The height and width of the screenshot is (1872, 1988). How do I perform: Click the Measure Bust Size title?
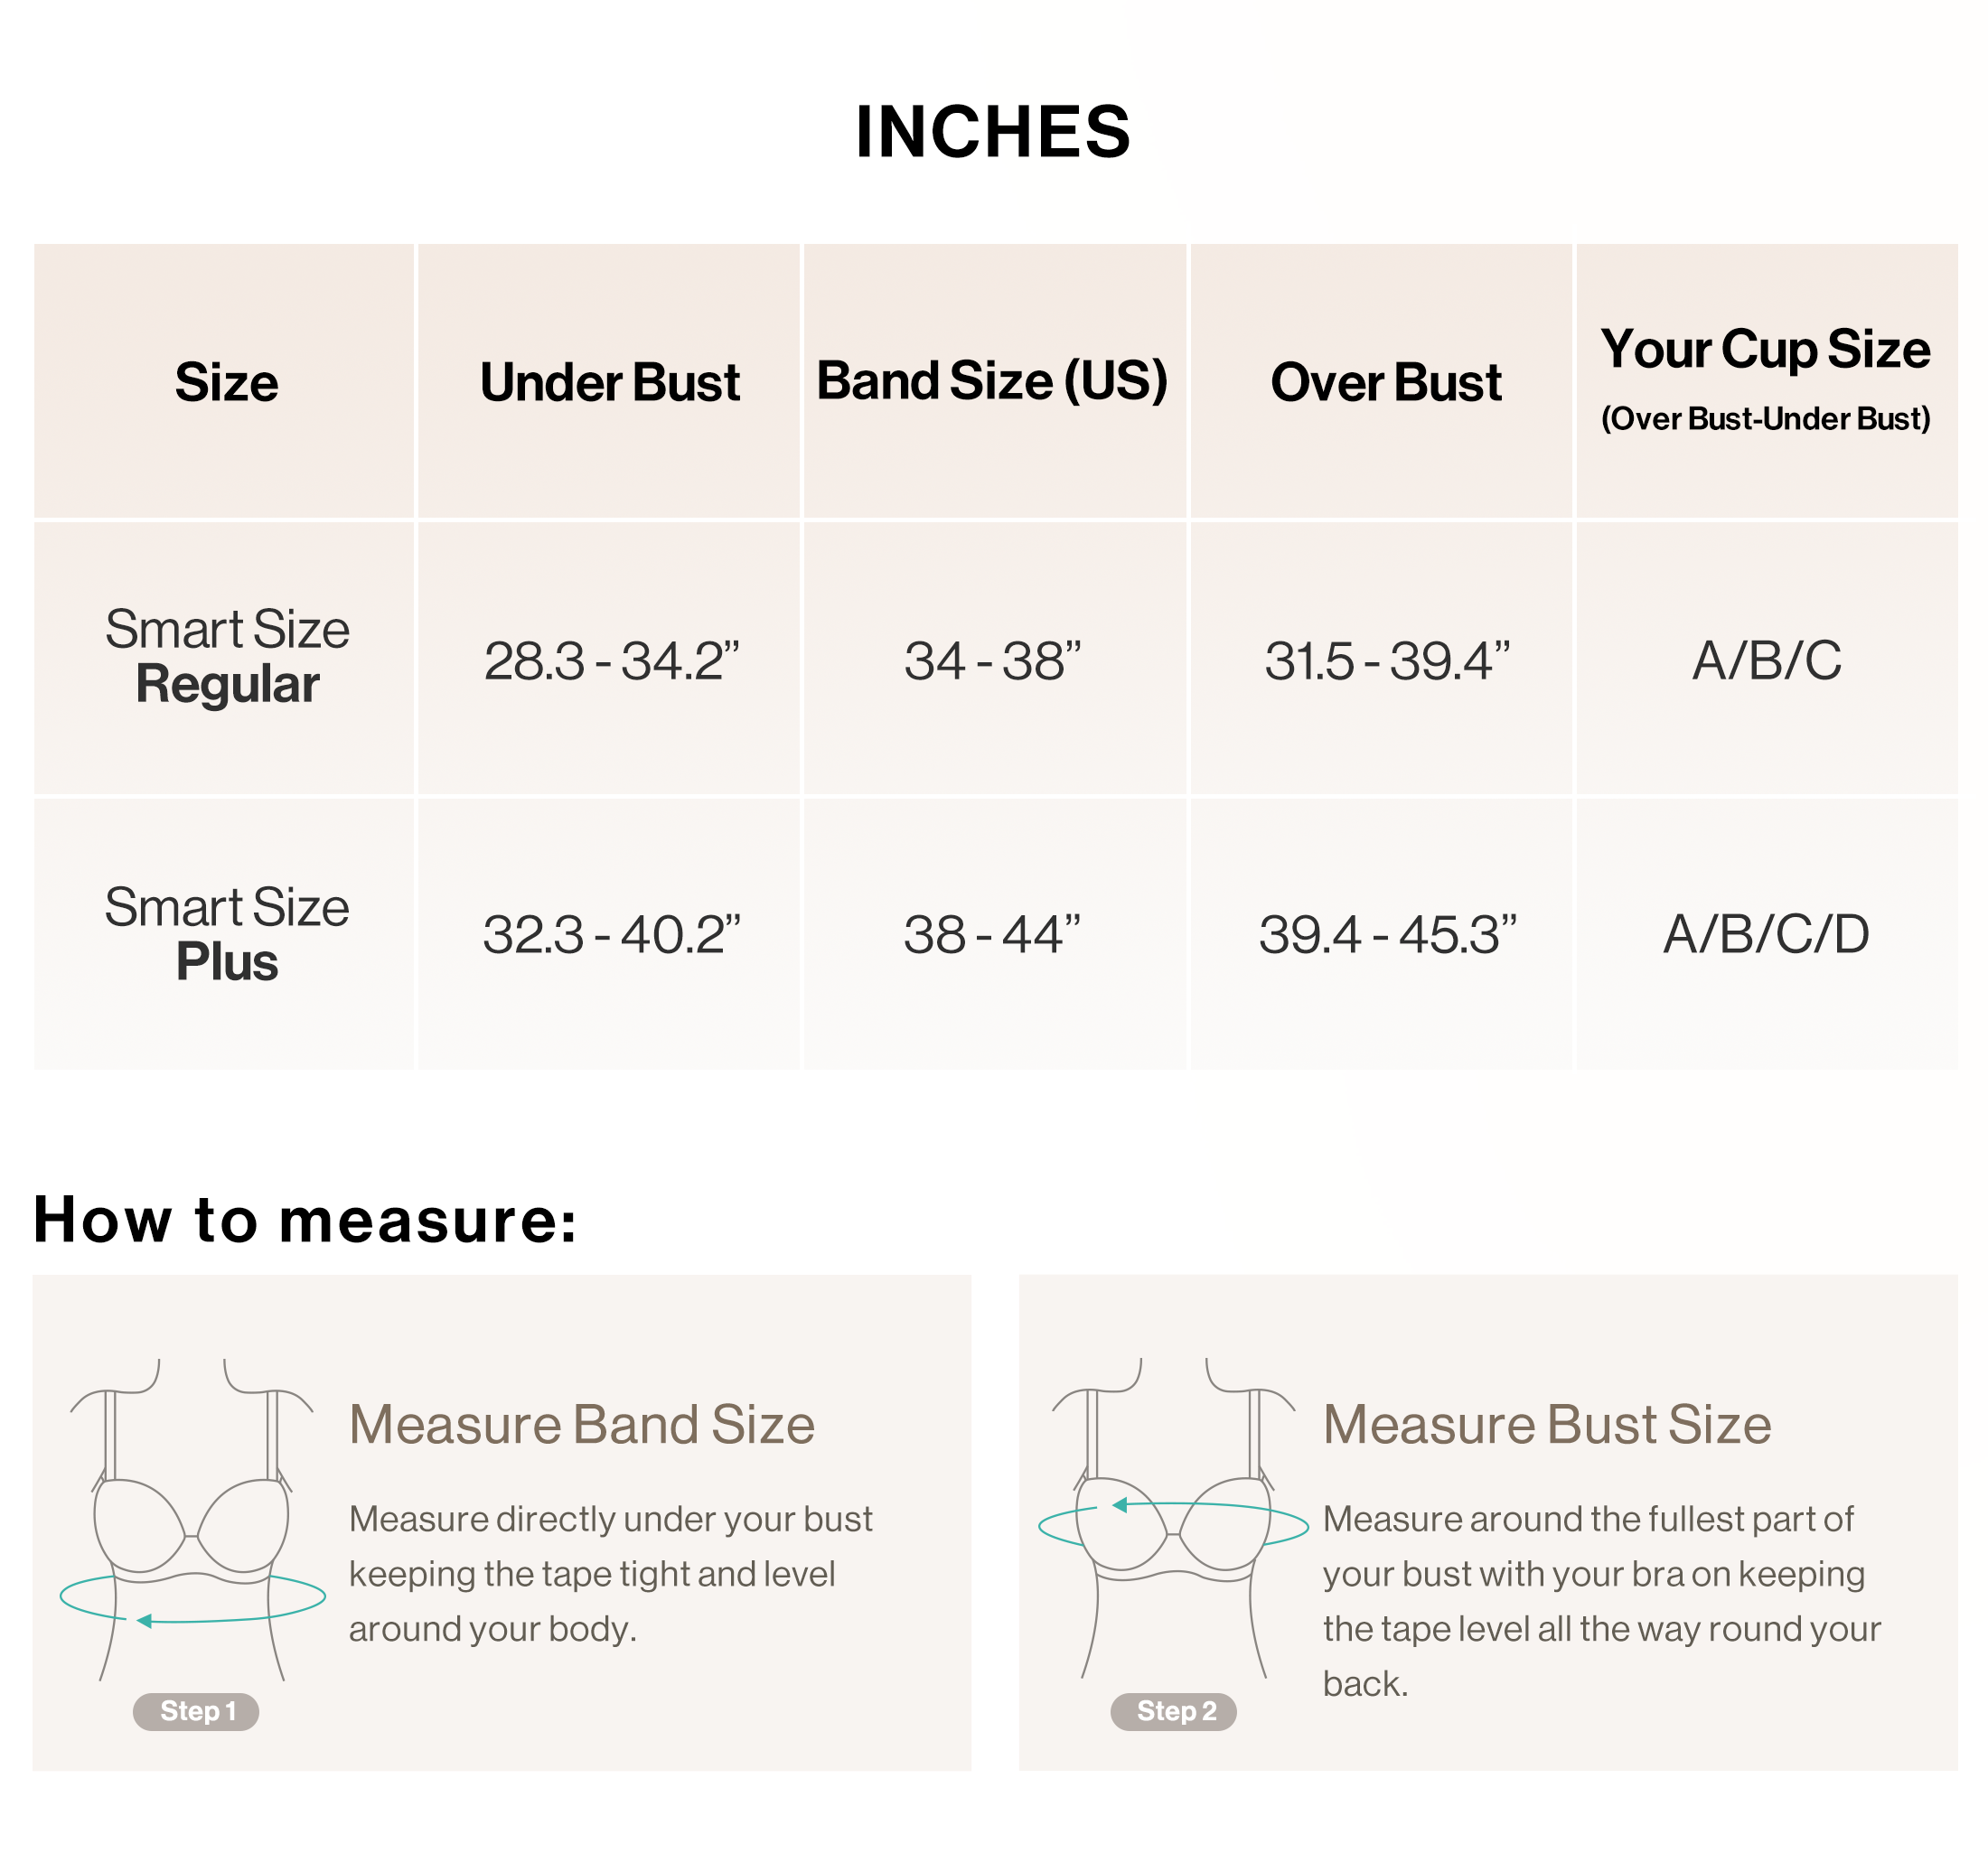pyautogui.click(x=1547, y=1424)
